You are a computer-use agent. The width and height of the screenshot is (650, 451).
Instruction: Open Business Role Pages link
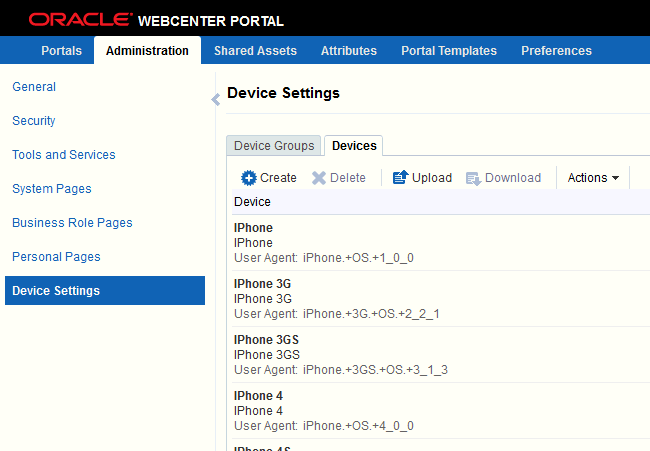click(x=72, y=223)
